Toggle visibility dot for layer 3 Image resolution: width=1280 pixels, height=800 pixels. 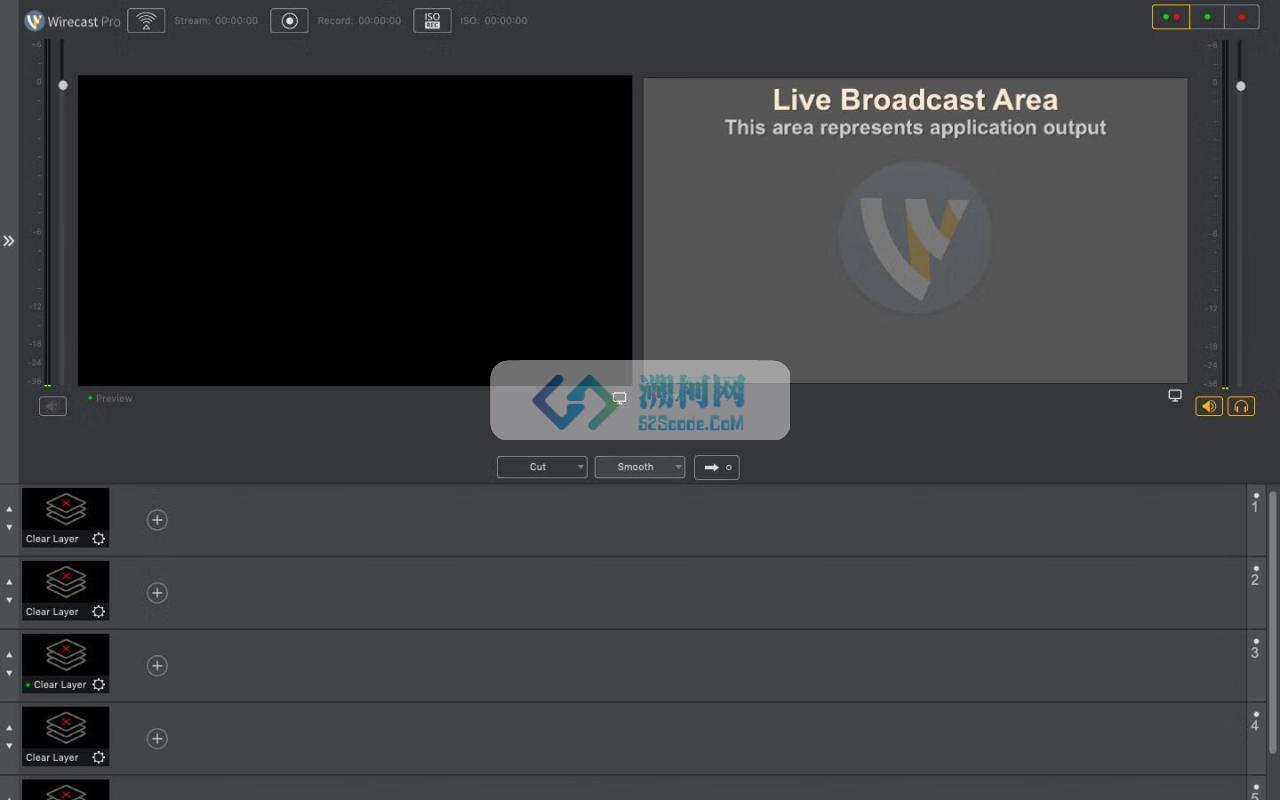[1256, 641]
